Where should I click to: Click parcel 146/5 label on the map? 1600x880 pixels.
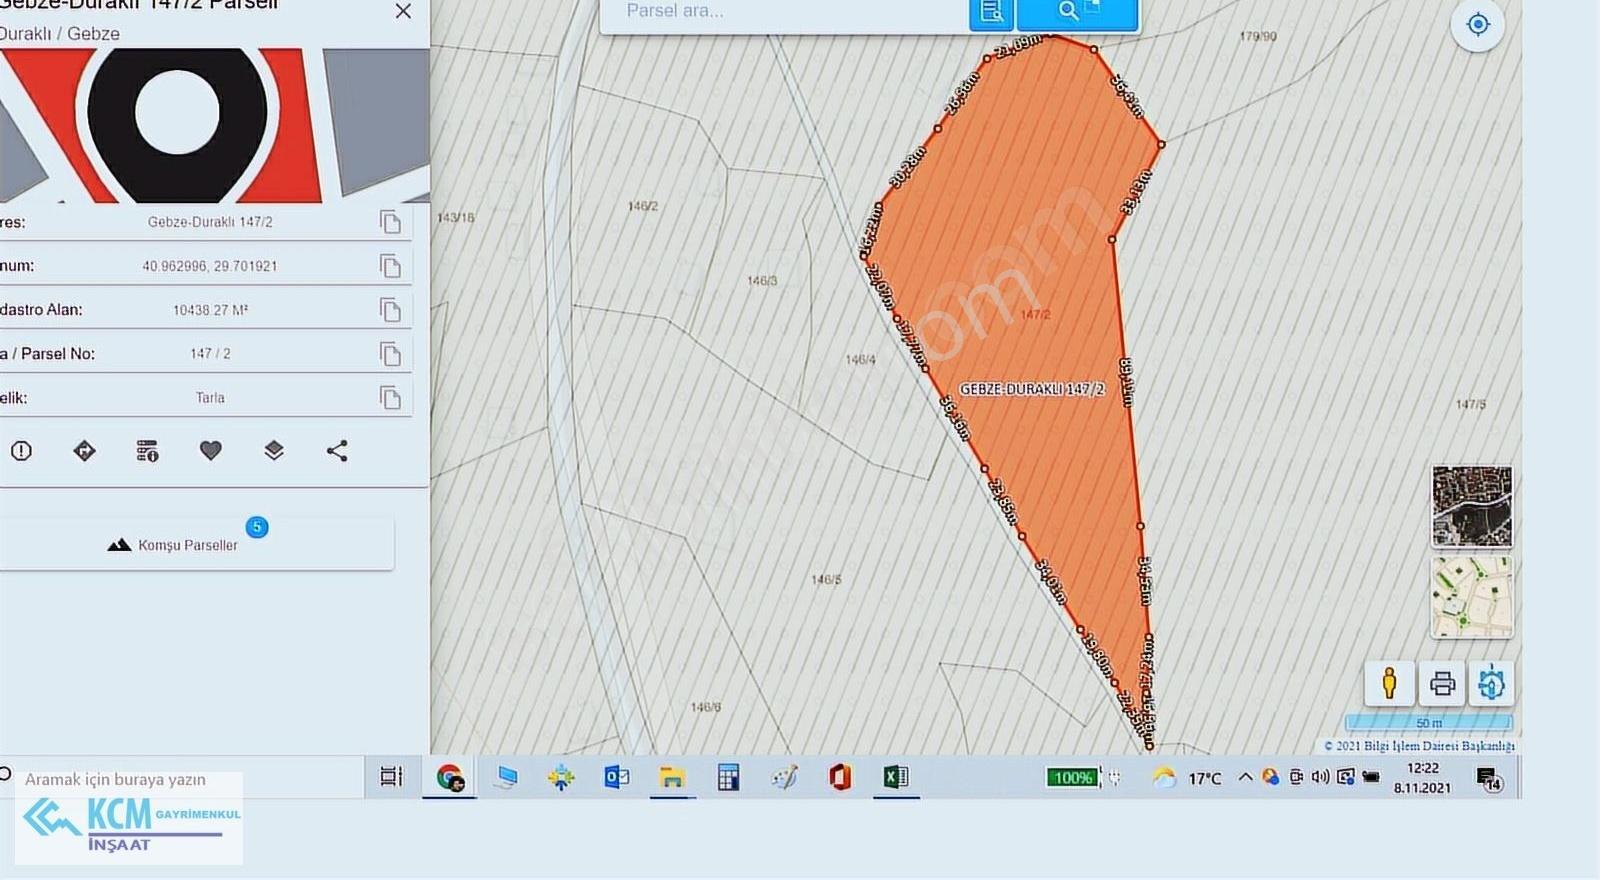(x=826, y=580)
